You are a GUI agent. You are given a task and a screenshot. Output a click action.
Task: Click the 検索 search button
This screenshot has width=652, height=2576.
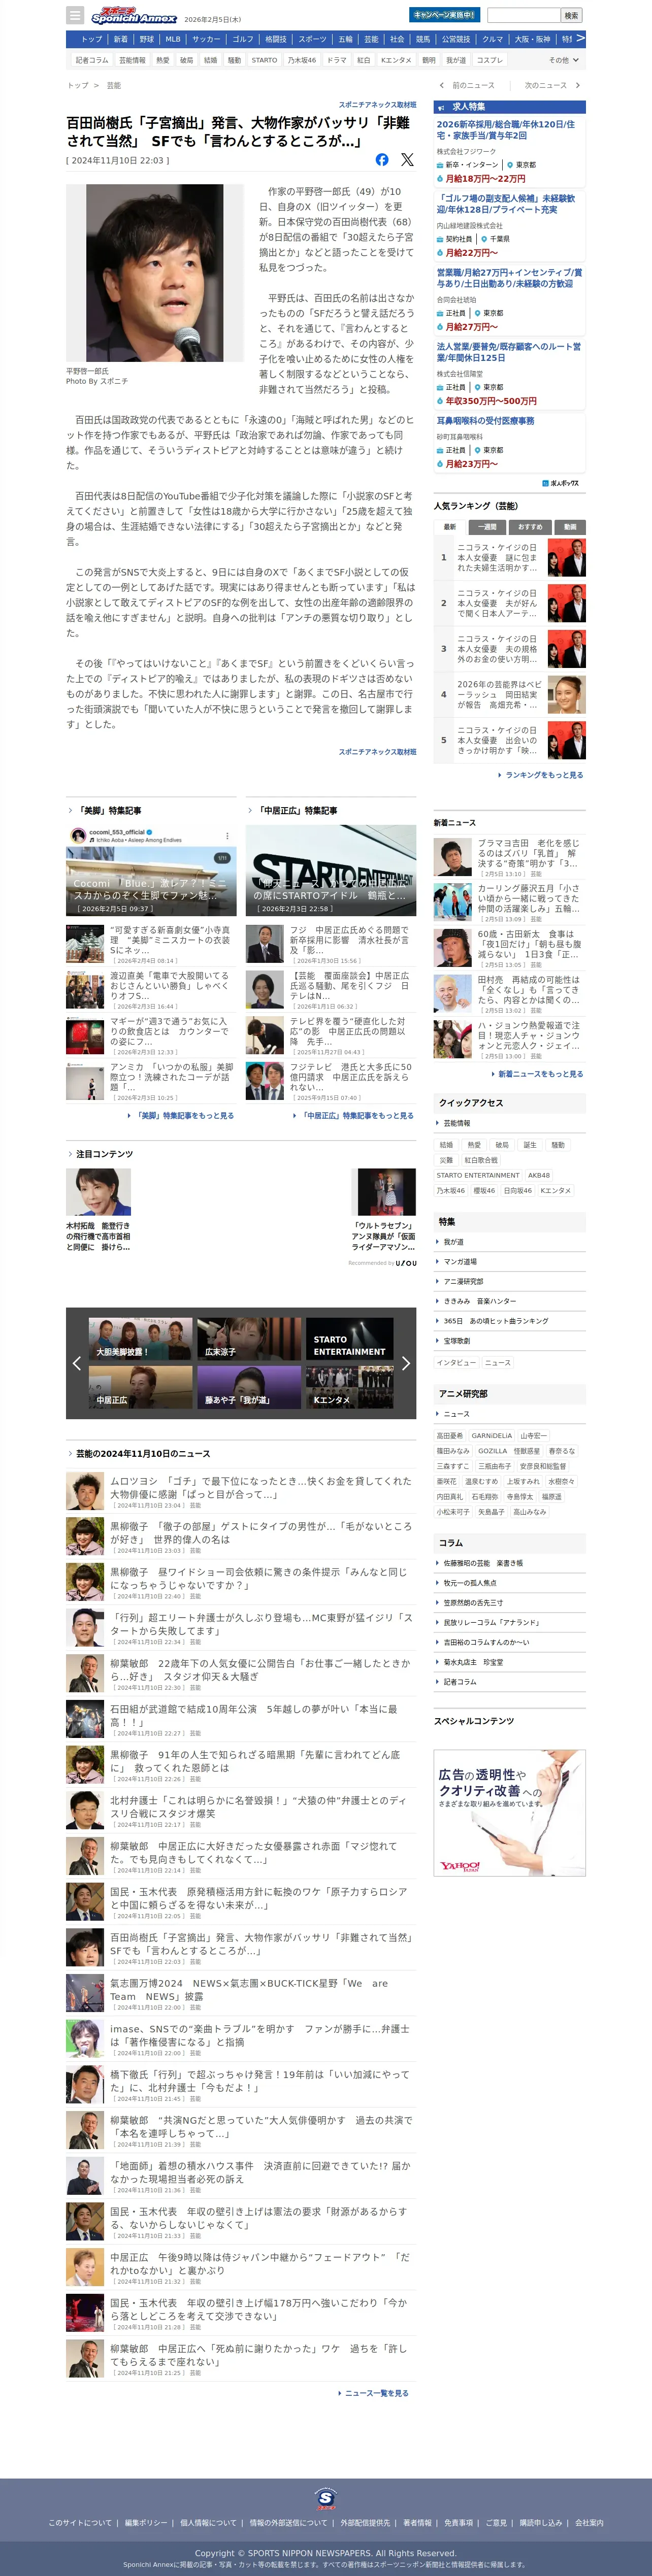click(x=571, y=15)
